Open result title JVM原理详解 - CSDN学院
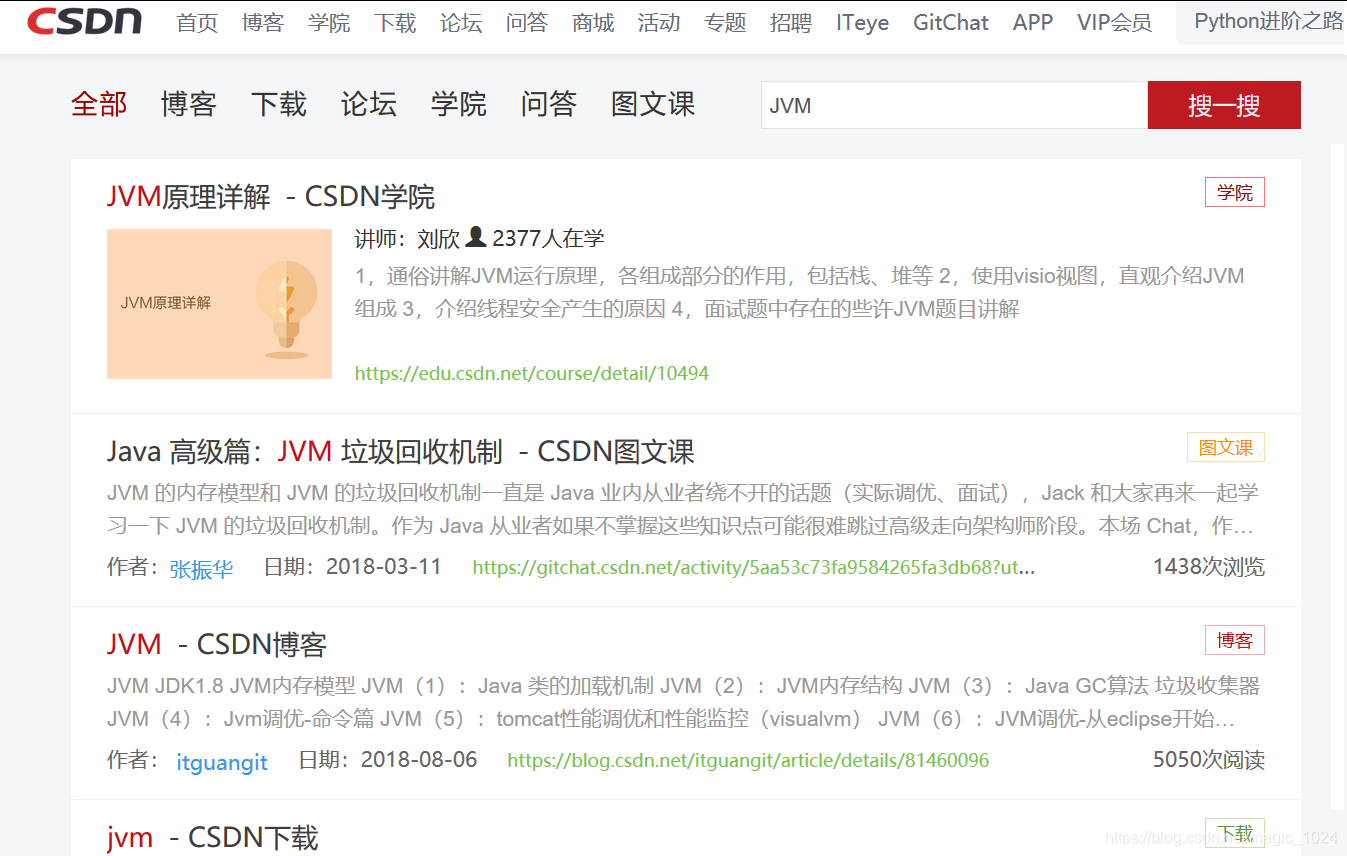Screen dimensions: 1347x856 coord(271,196)
